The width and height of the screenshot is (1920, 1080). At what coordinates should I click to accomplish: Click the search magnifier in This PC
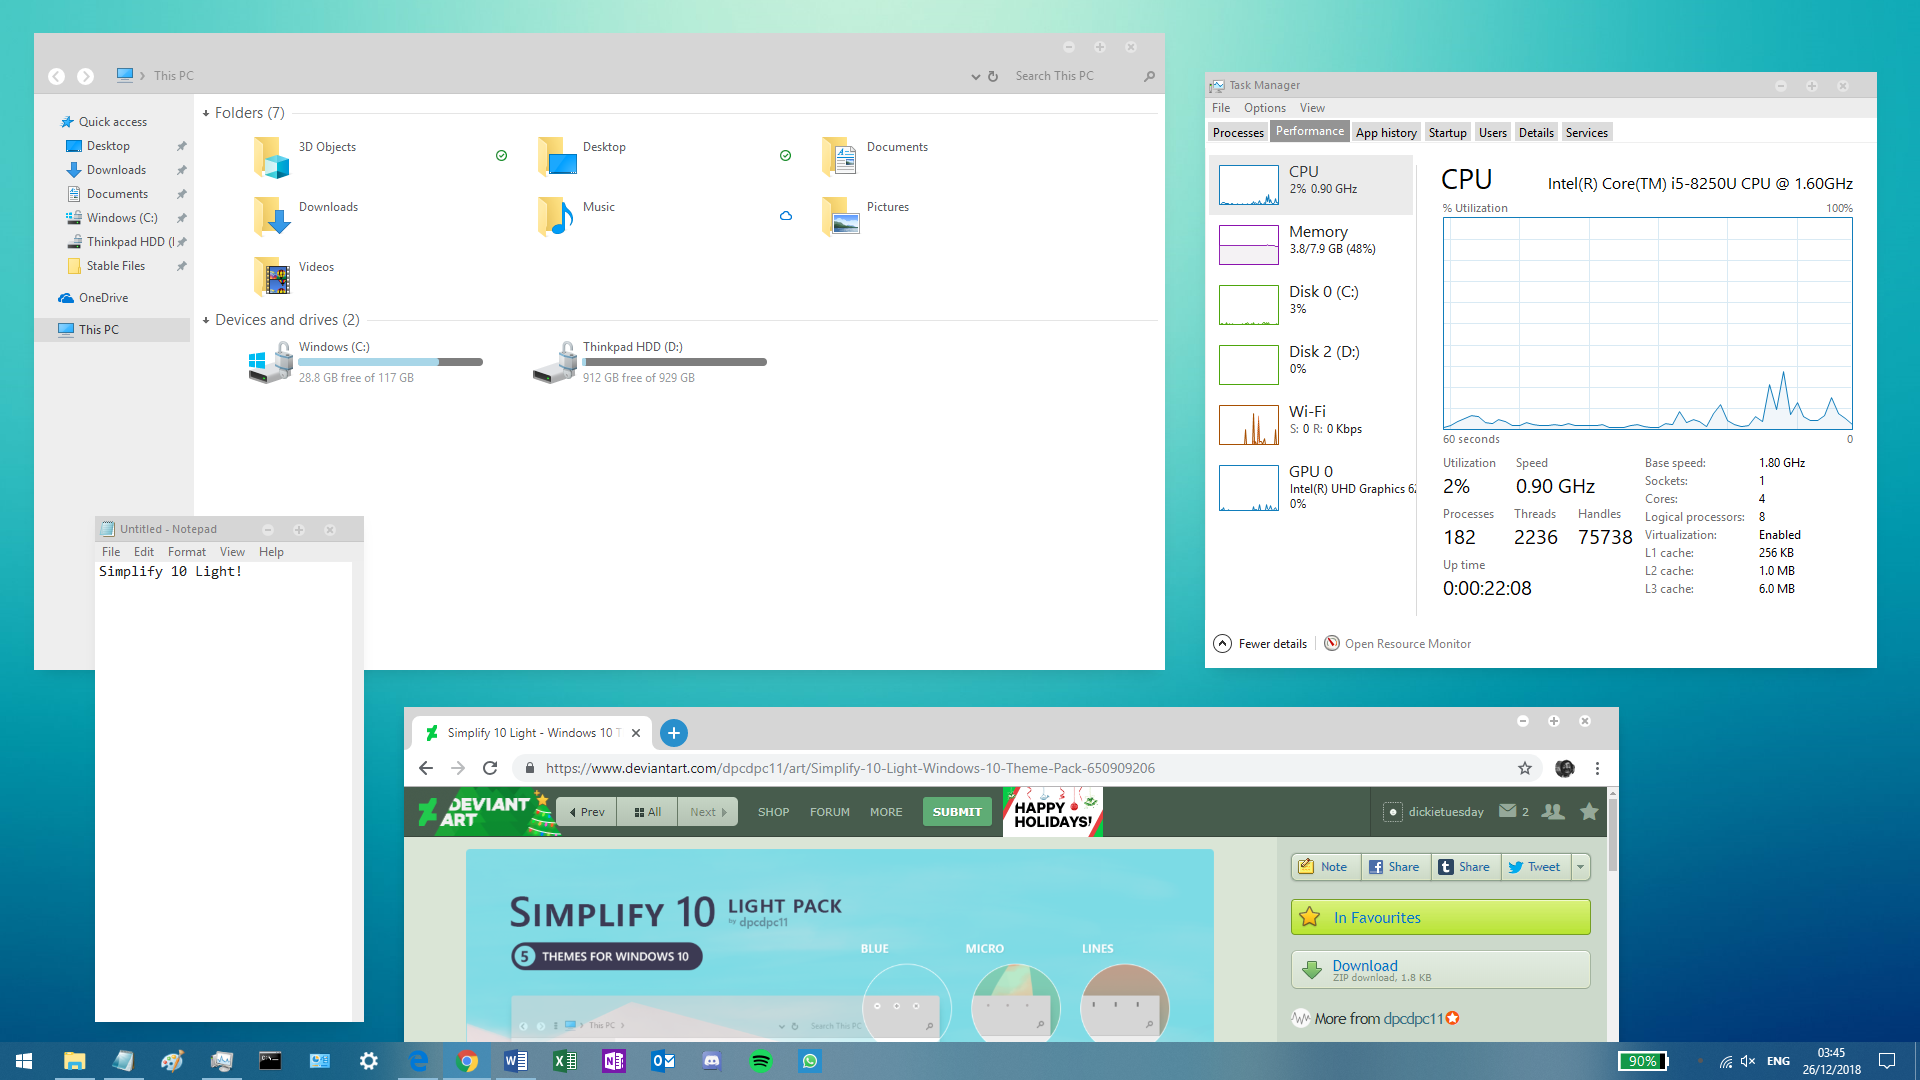[x=1148, y=76]
